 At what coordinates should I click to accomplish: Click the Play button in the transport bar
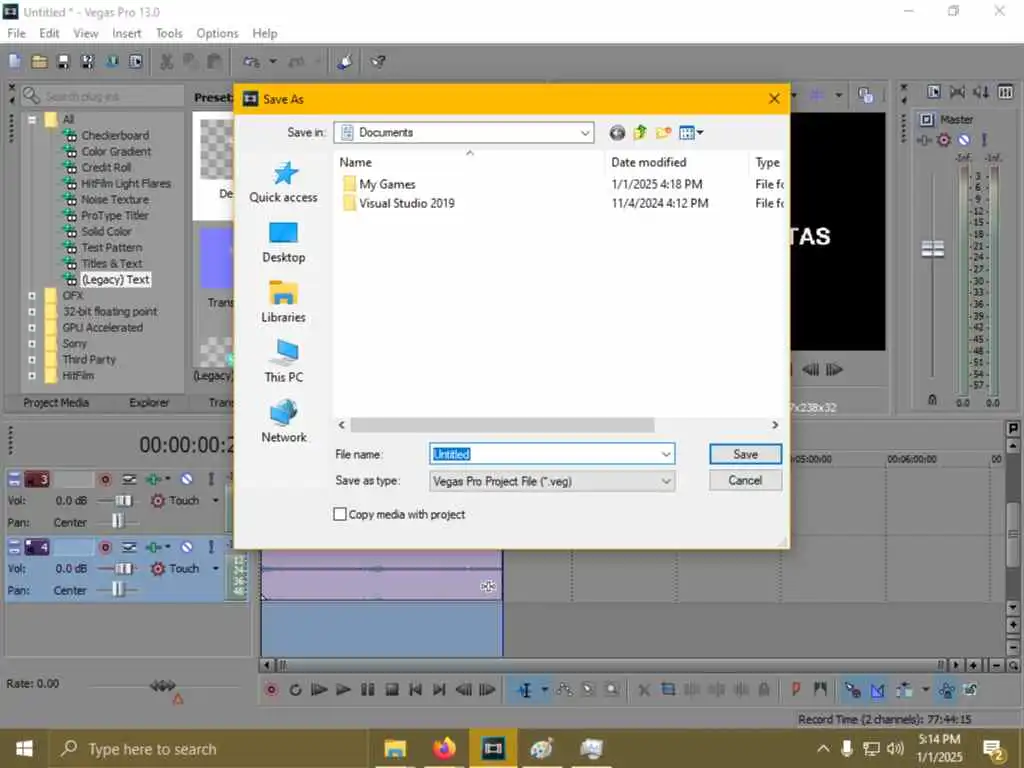point(343,690)
